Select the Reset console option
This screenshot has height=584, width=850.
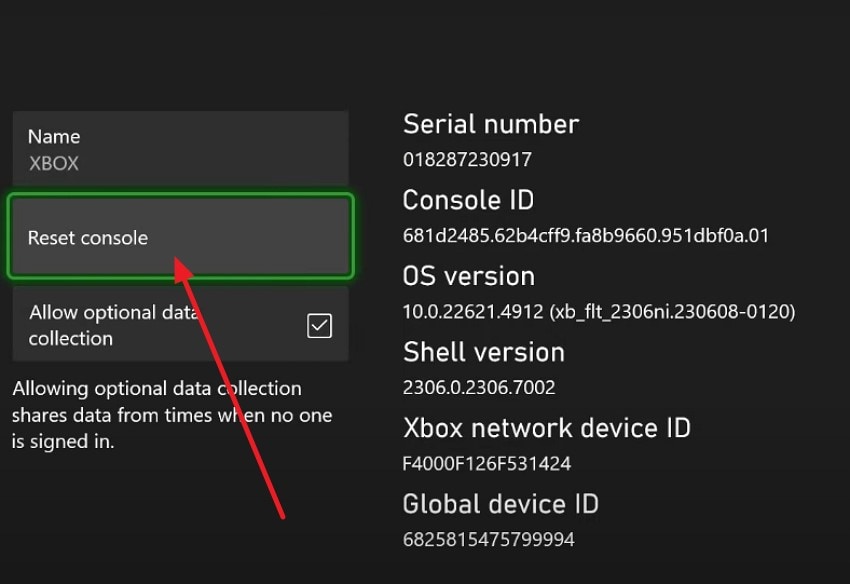90,238
